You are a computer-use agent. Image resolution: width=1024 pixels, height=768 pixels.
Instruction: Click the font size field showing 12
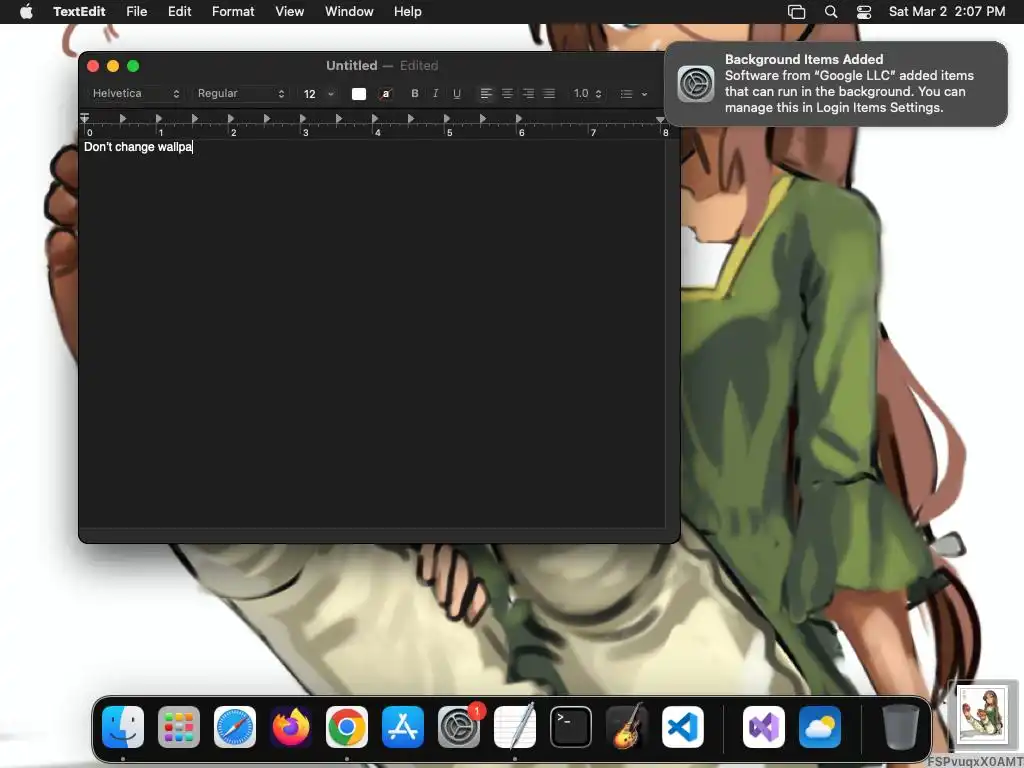pyautogui.click(x=311, y=94)
